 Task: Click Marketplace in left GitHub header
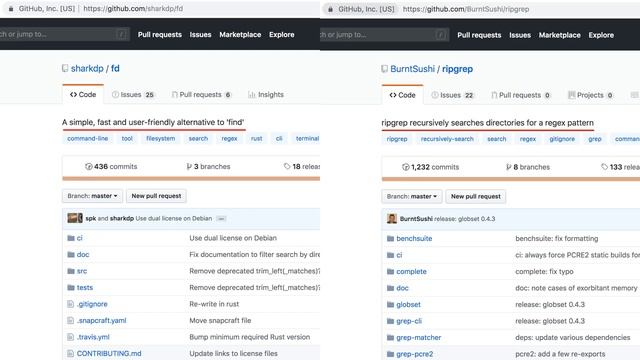(x=240, y=35)
